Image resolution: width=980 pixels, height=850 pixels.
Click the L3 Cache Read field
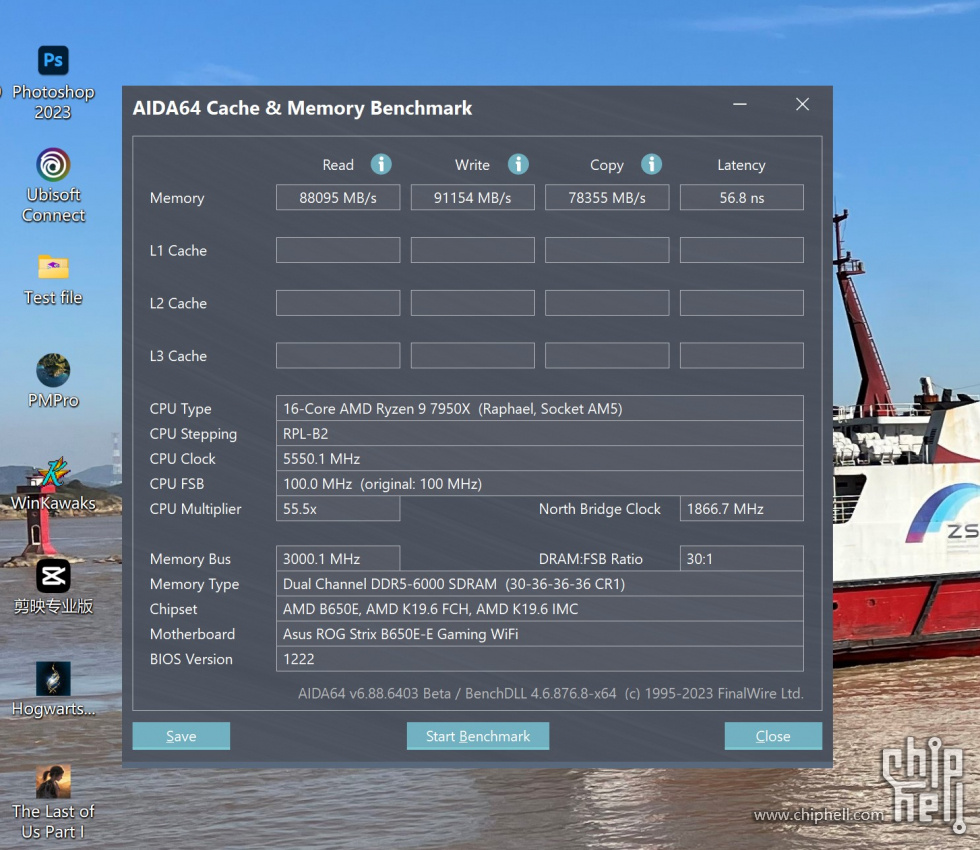[338, 356]
